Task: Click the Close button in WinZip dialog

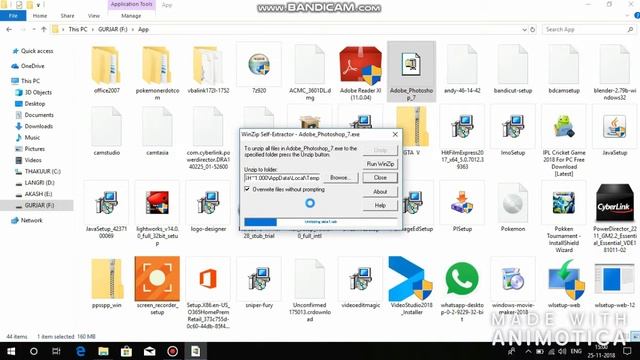Action: 380,178
